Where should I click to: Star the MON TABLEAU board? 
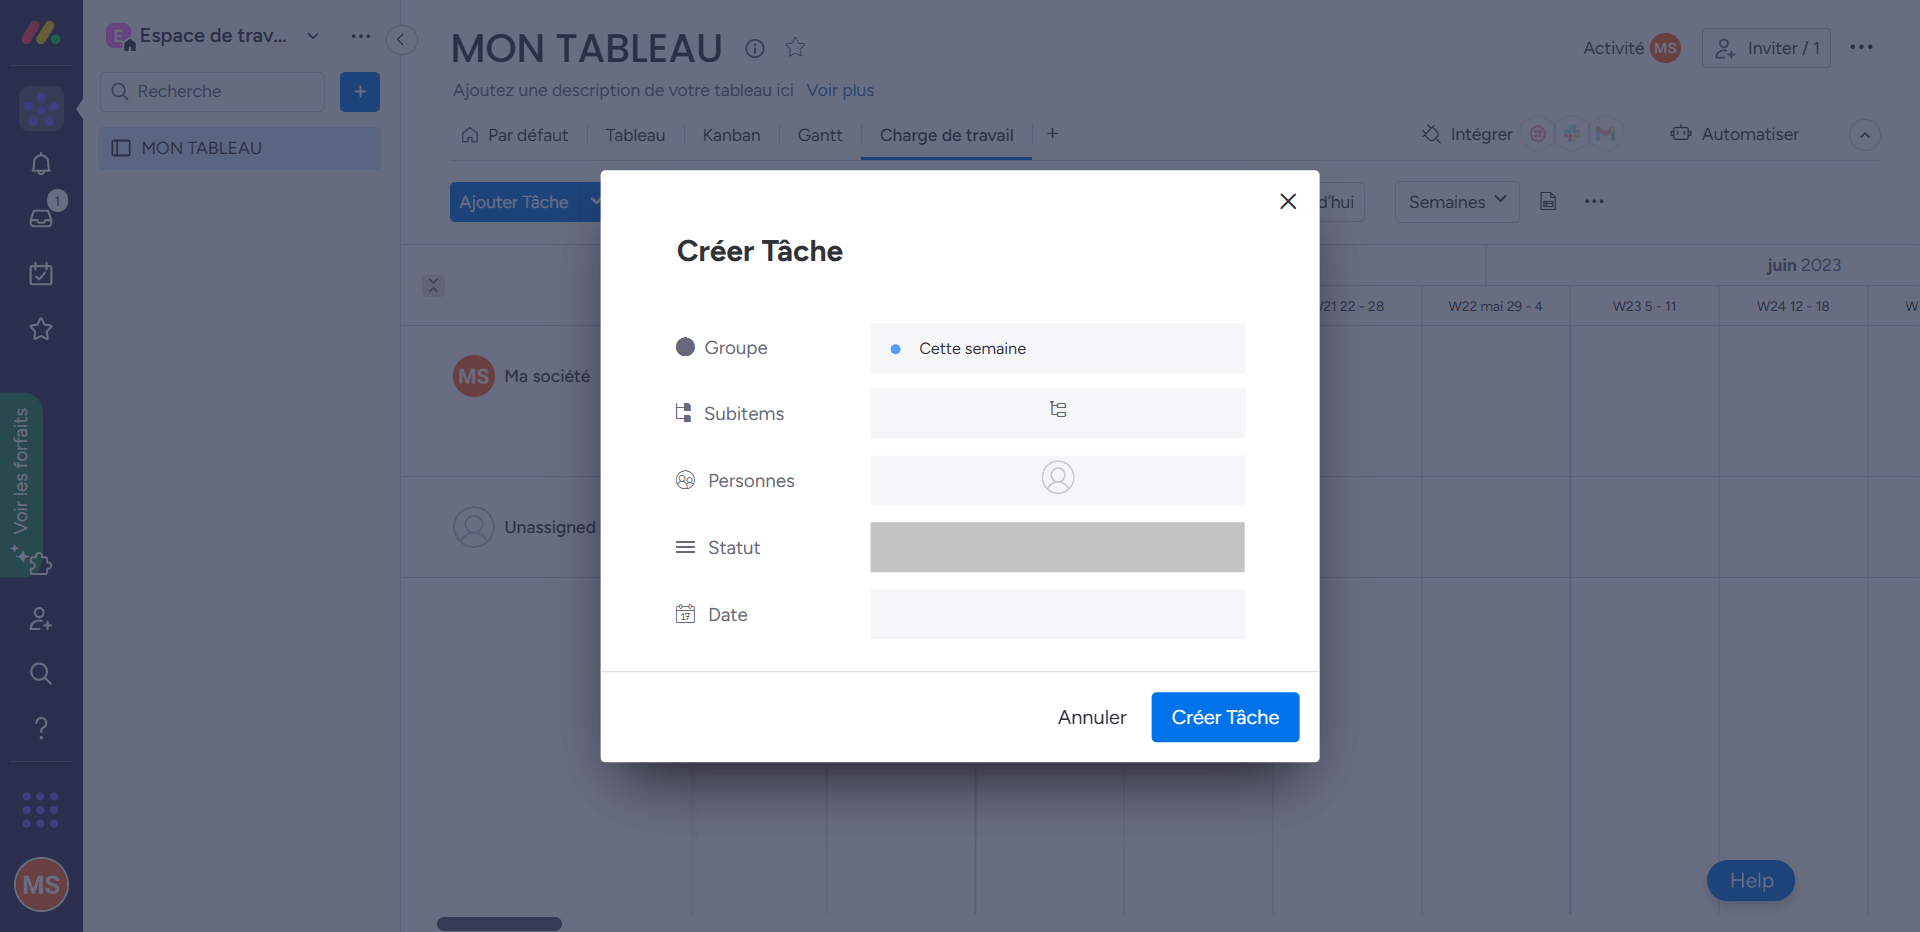click(795, 47)
